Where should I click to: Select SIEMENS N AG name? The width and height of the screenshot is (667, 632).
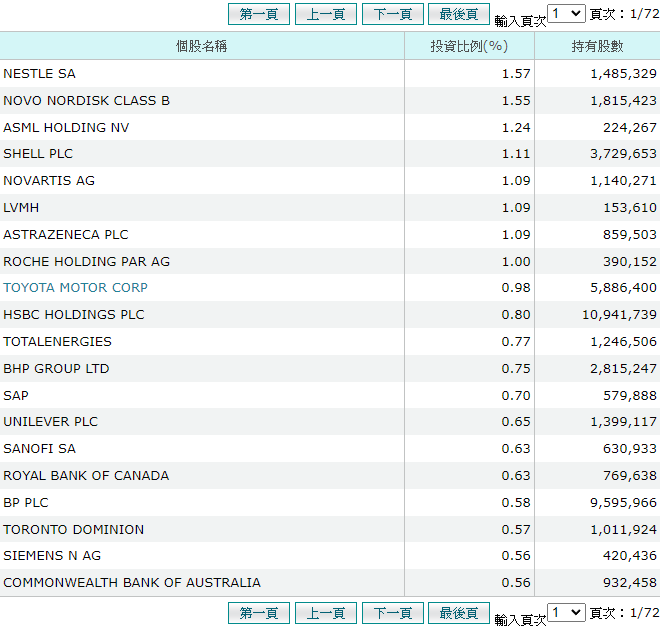[52, 555]
